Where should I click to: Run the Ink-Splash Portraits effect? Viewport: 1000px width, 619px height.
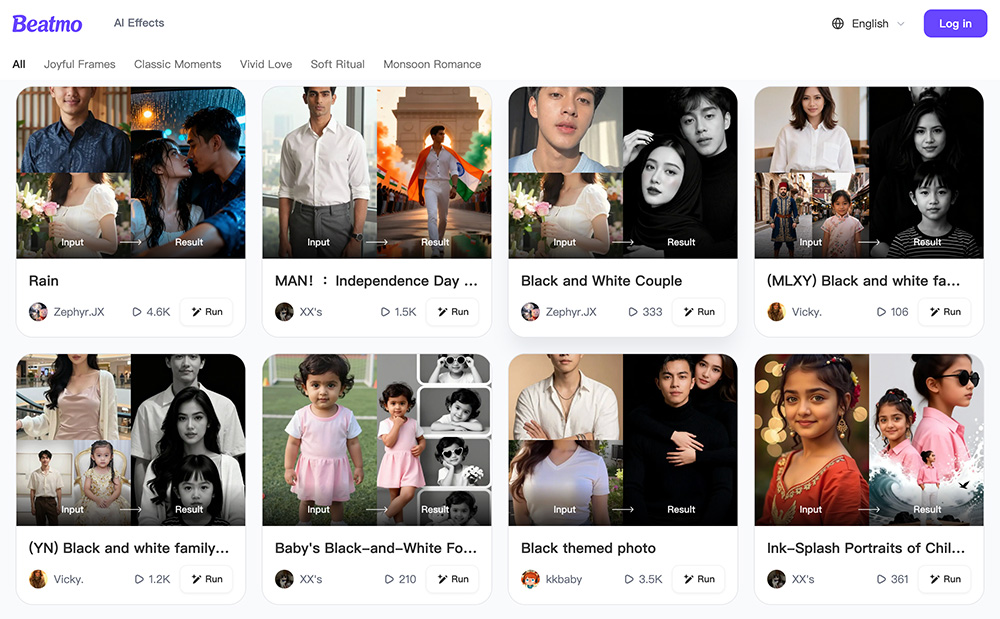[x=945, y=579]
